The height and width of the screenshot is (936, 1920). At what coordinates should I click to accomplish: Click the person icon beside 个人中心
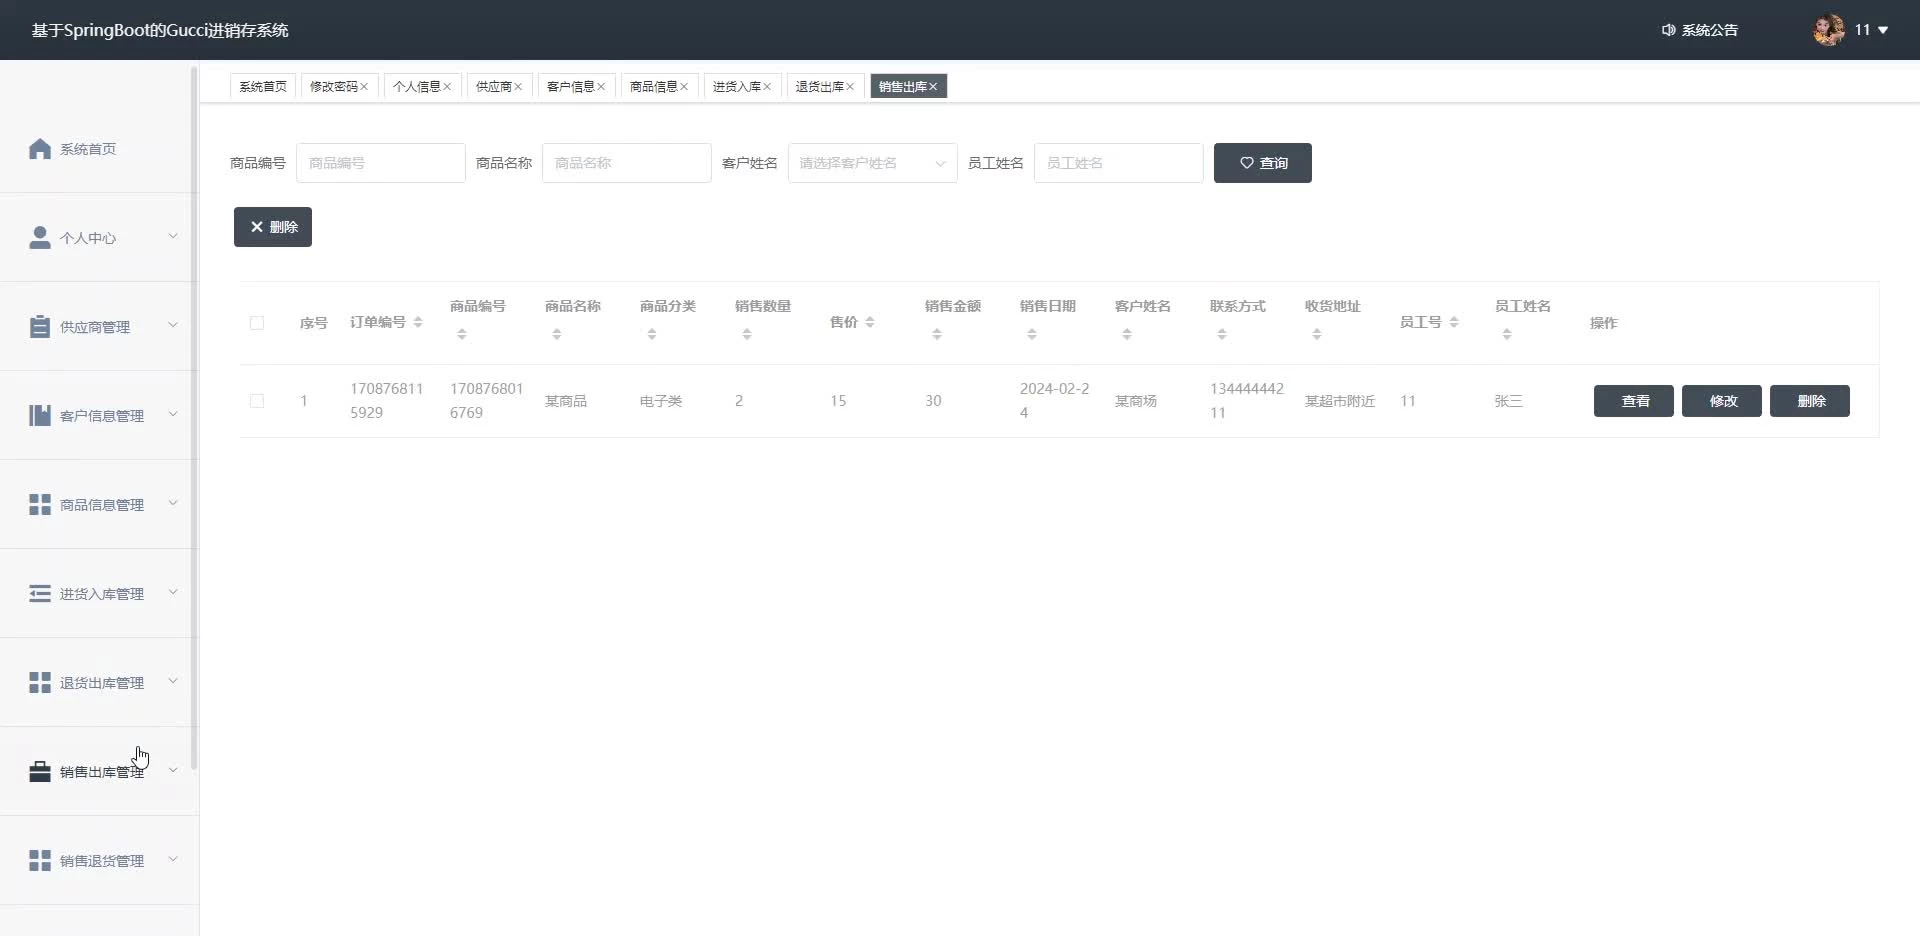(40, 238)
